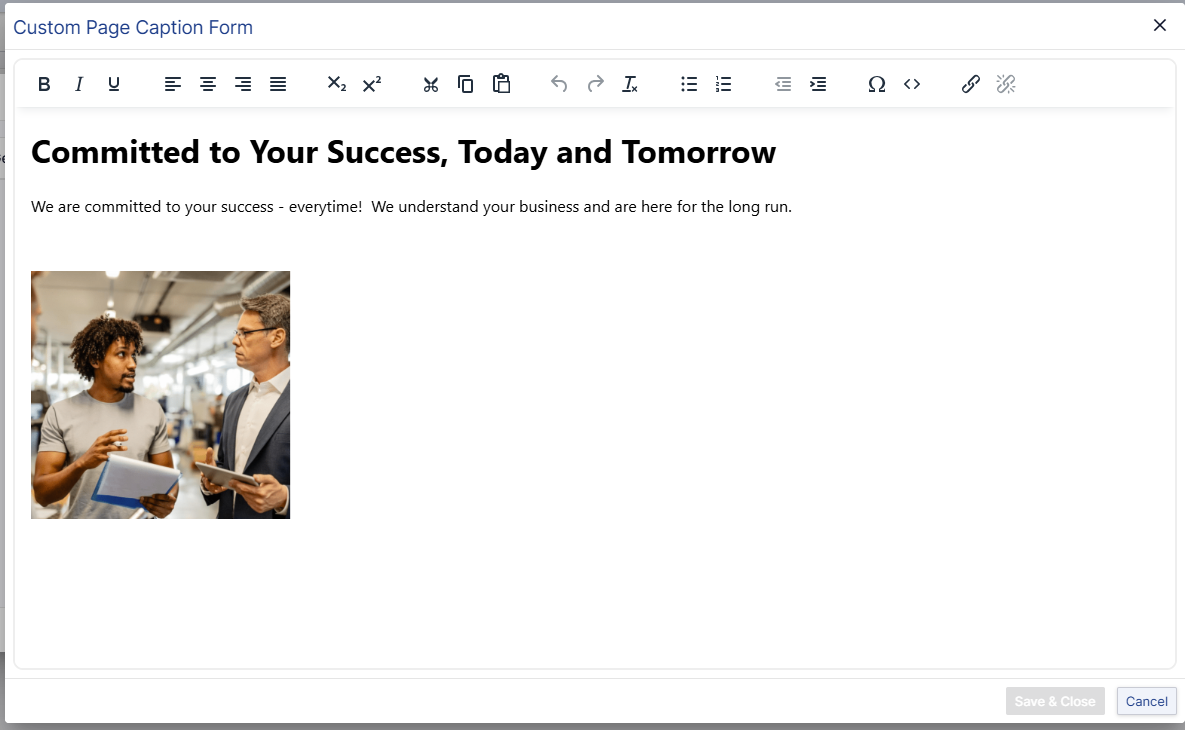This screenshot has height=730, width=1185.
Task: Insert a hyperlink
Action: coord(970,84)
